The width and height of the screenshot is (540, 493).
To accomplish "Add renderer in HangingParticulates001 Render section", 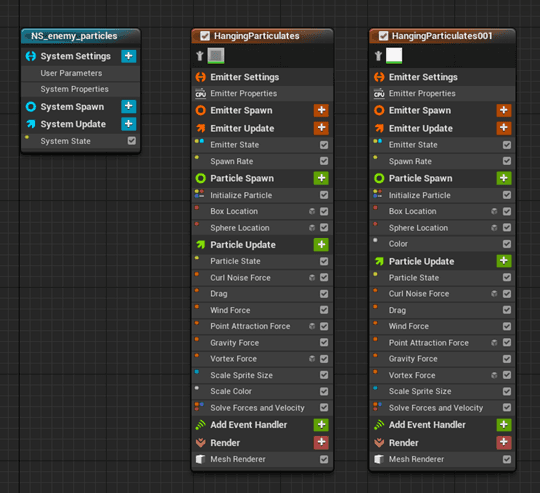I will pos(503,442).
